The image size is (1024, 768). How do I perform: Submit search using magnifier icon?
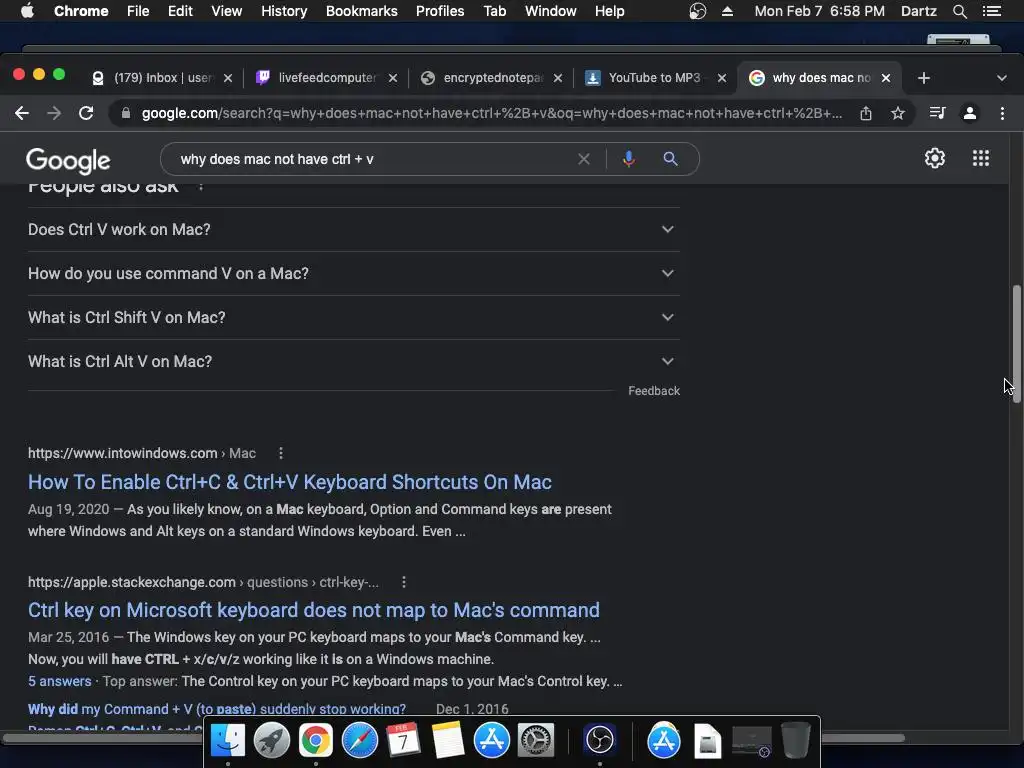(670, 159)
